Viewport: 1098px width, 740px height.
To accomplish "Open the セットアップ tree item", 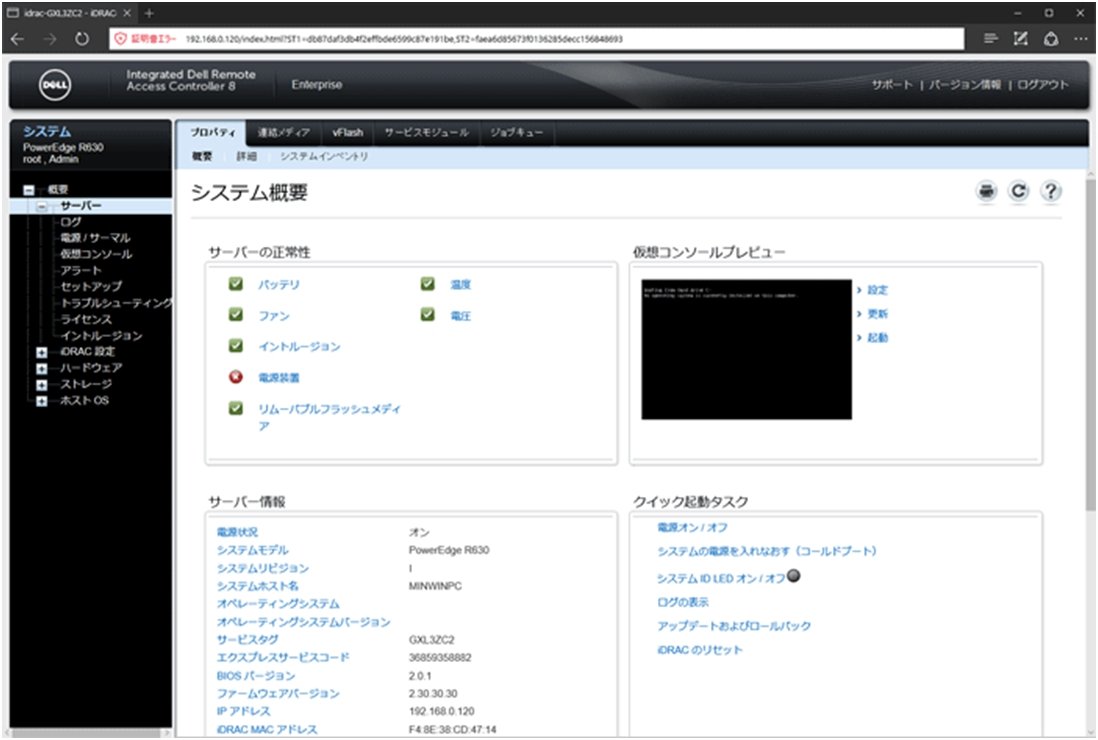I will click(91, 286).
